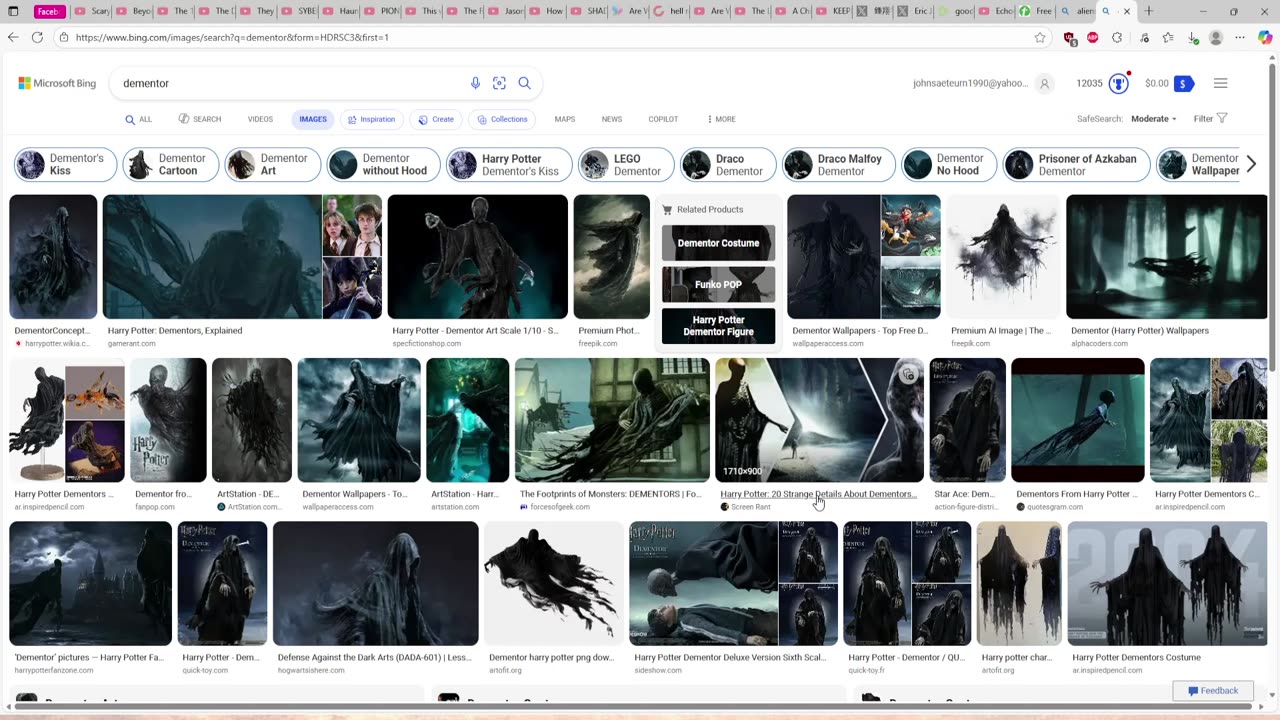Select the LEGO Dementor chip
The height and width of the screenshot is (720, 1280).
point(626,164)
